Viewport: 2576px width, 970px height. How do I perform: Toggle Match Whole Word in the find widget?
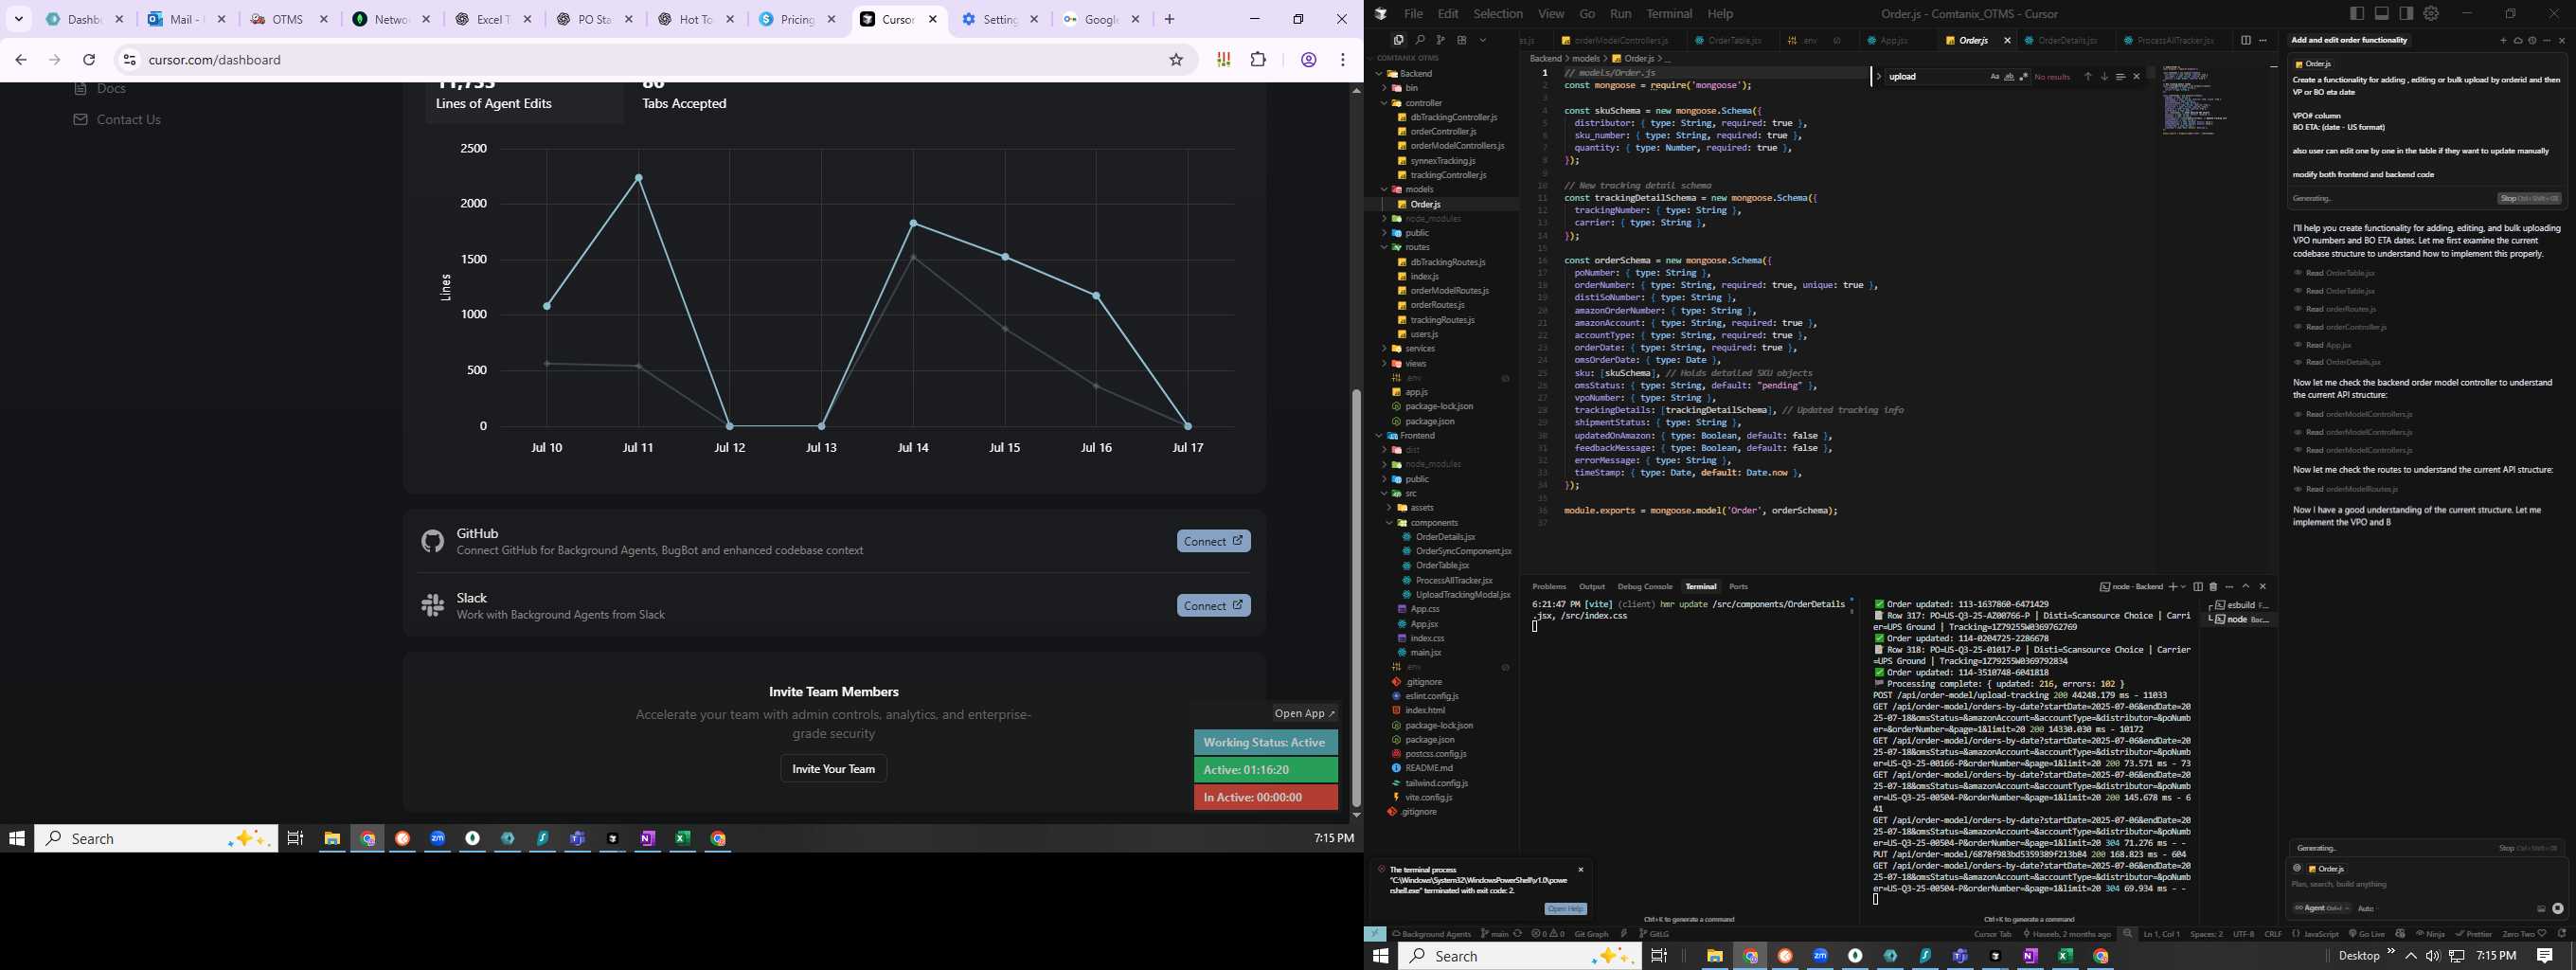(2009, 76)
